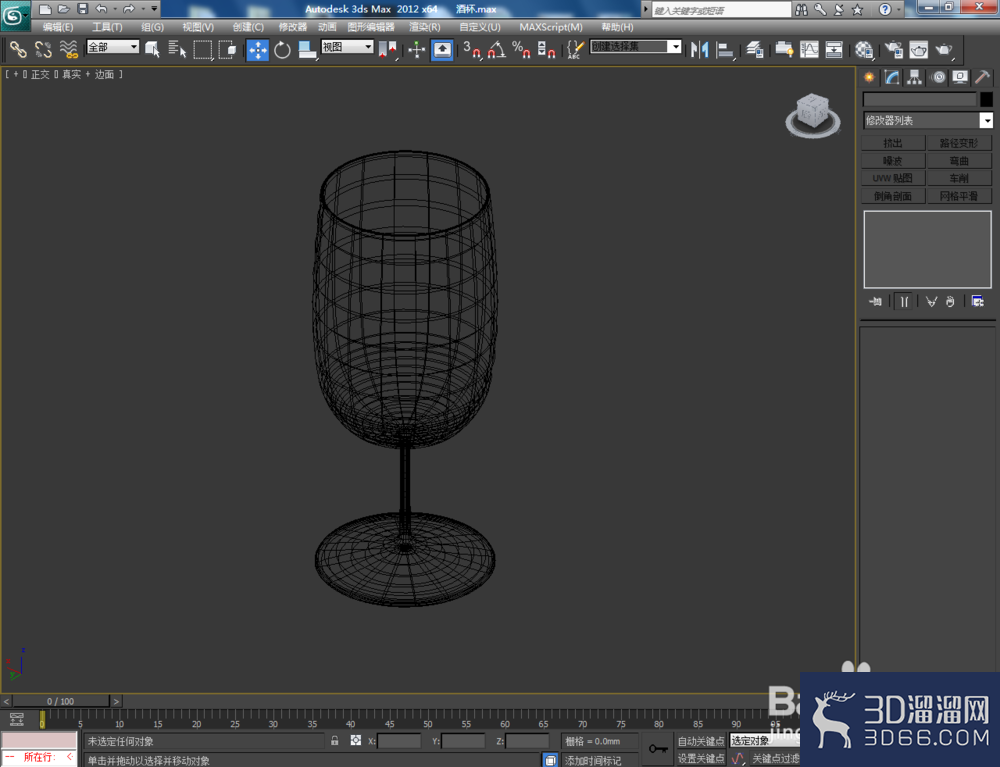Open the 选定对象 key filter dropdown

[765, 741]
